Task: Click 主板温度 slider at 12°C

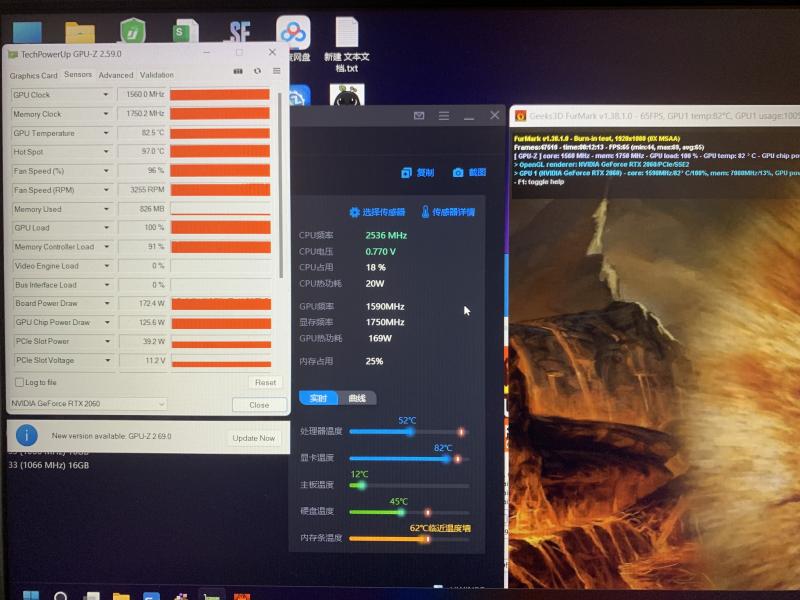Action: click(x=361, y=485)
